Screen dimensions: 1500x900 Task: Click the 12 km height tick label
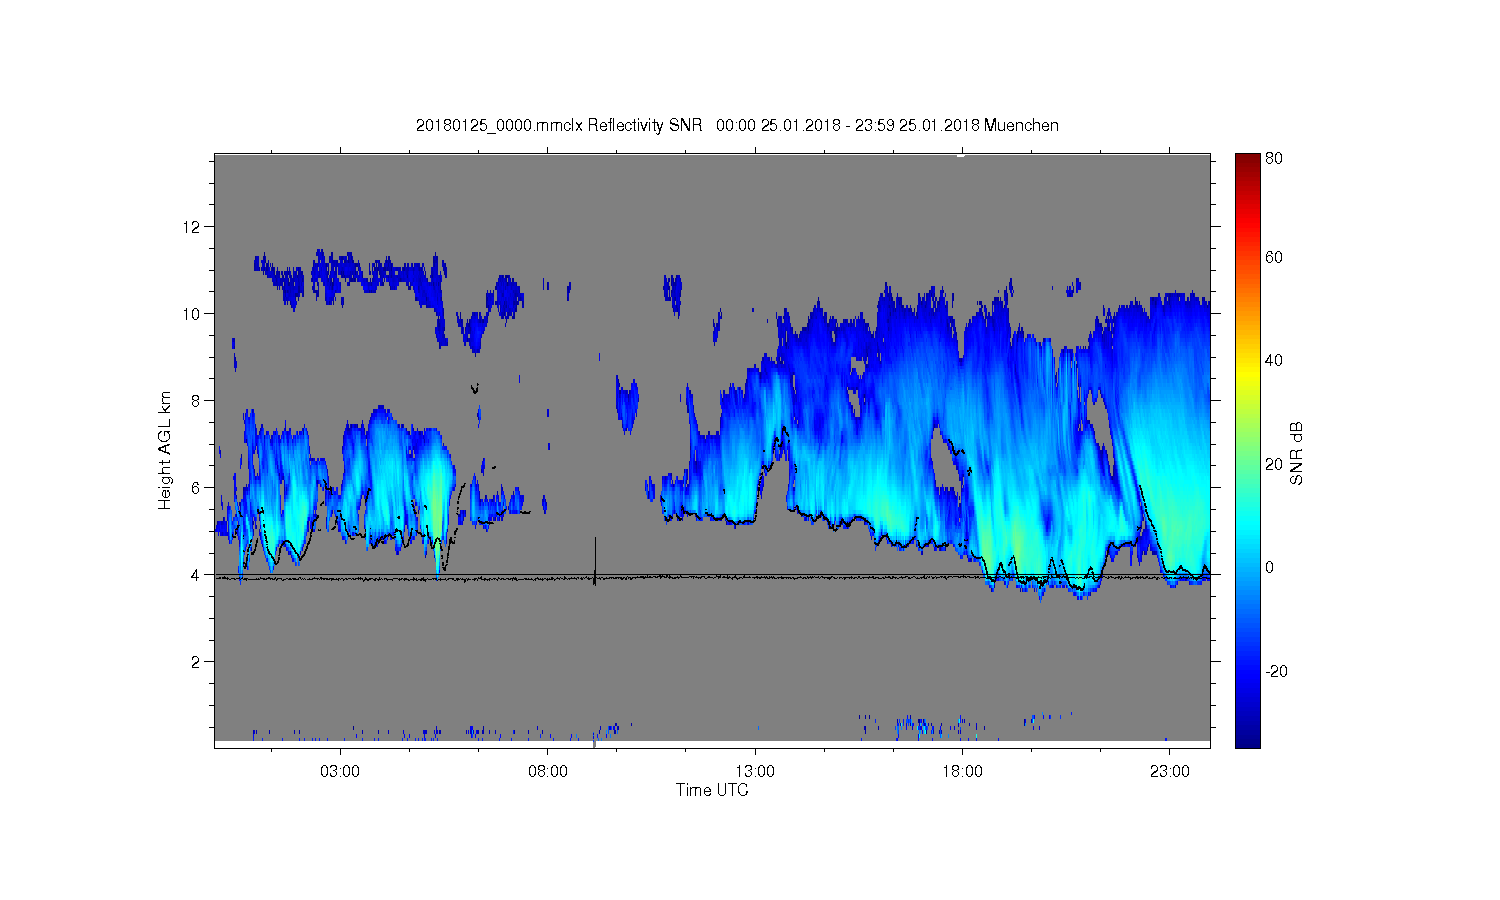click(191, 227)
